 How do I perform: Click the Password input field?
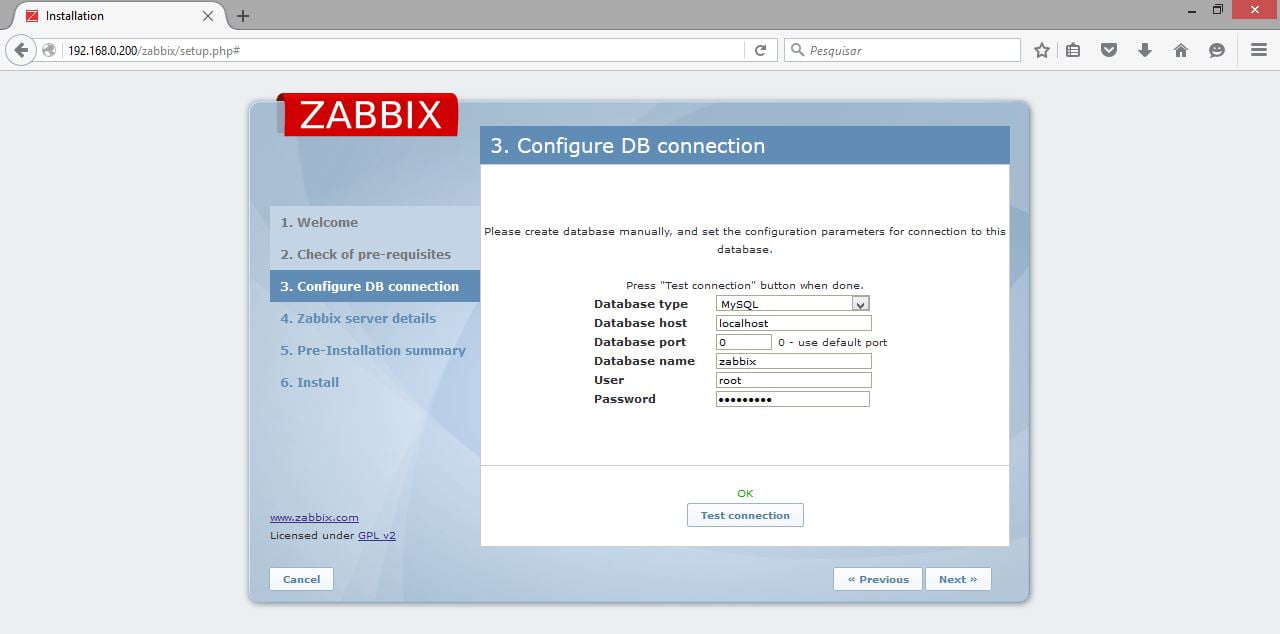[793, 399]
